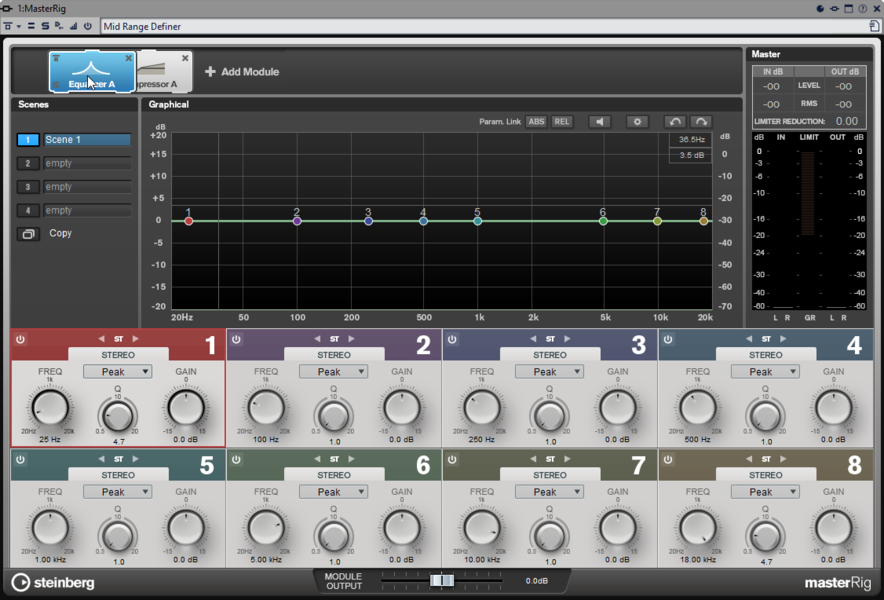Enable band 5 with its power button
884x600 pixels.
(20, 460)
